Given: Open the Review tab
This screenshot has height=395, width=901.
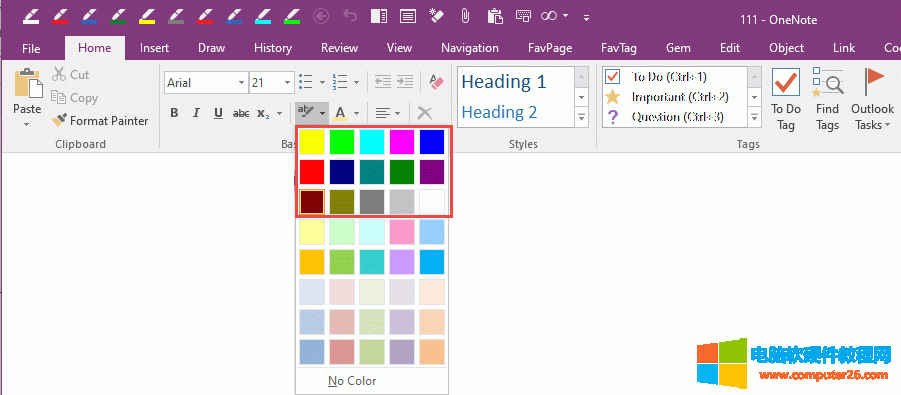Looking at the screenshot, I should [x=340, y=48].
